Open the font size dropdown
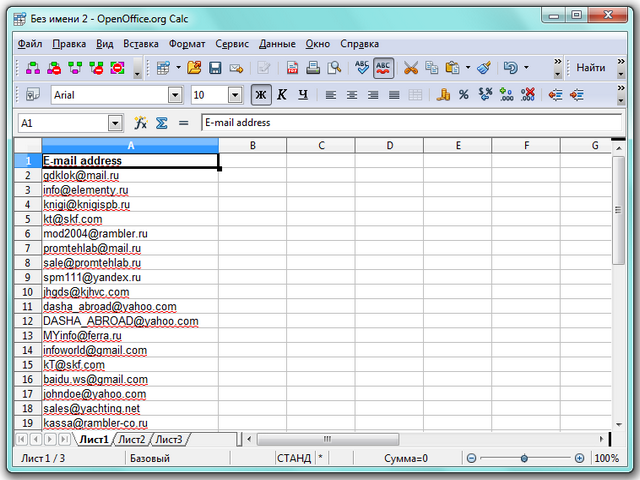The image size is (640, 480). click(x=235, y=96)
